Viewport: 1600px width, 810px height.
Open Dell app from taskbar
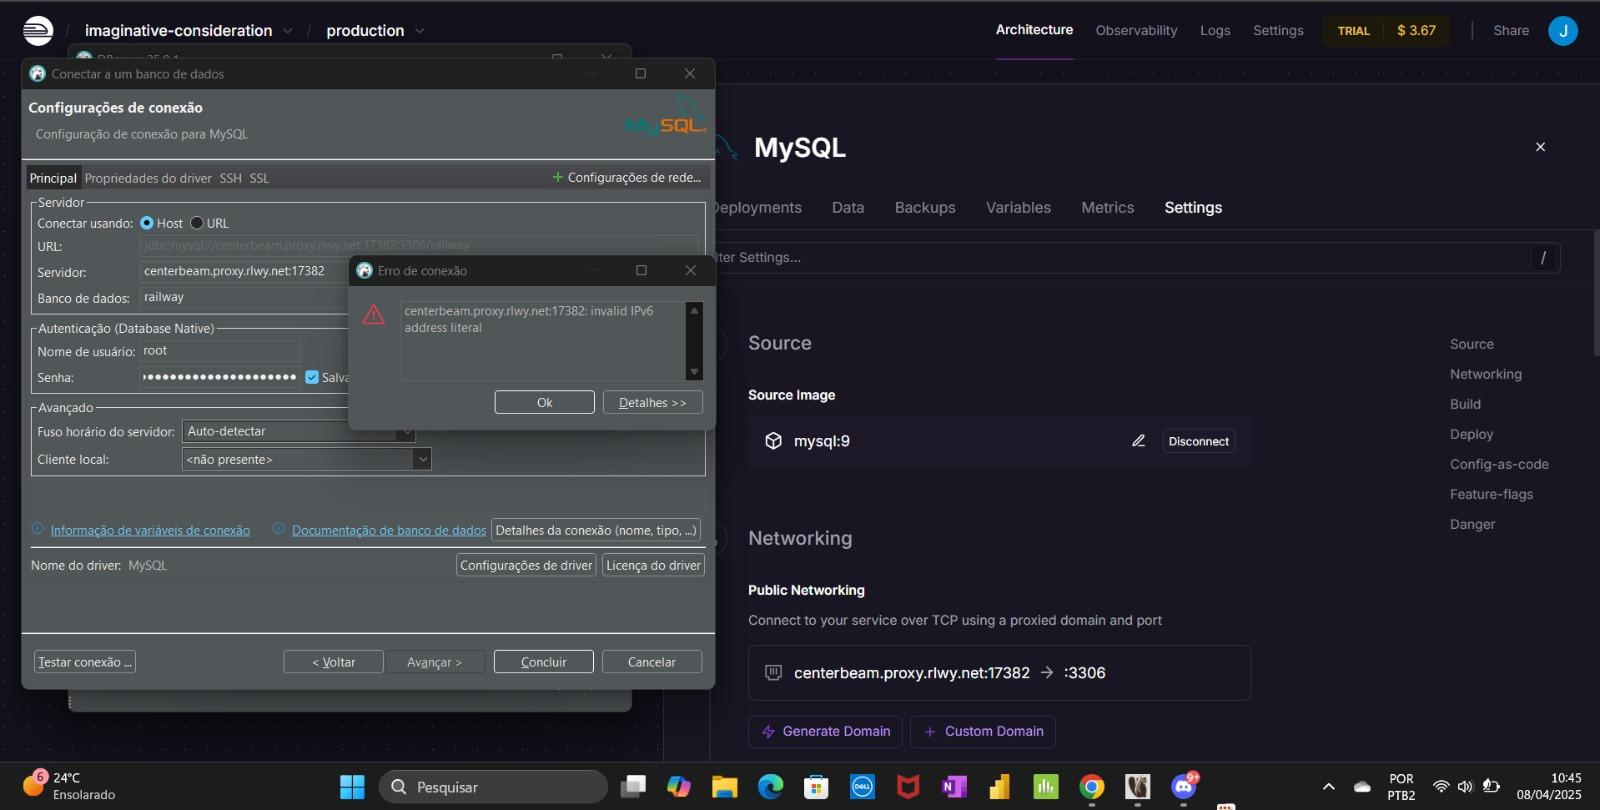click(x=862, y=787)
